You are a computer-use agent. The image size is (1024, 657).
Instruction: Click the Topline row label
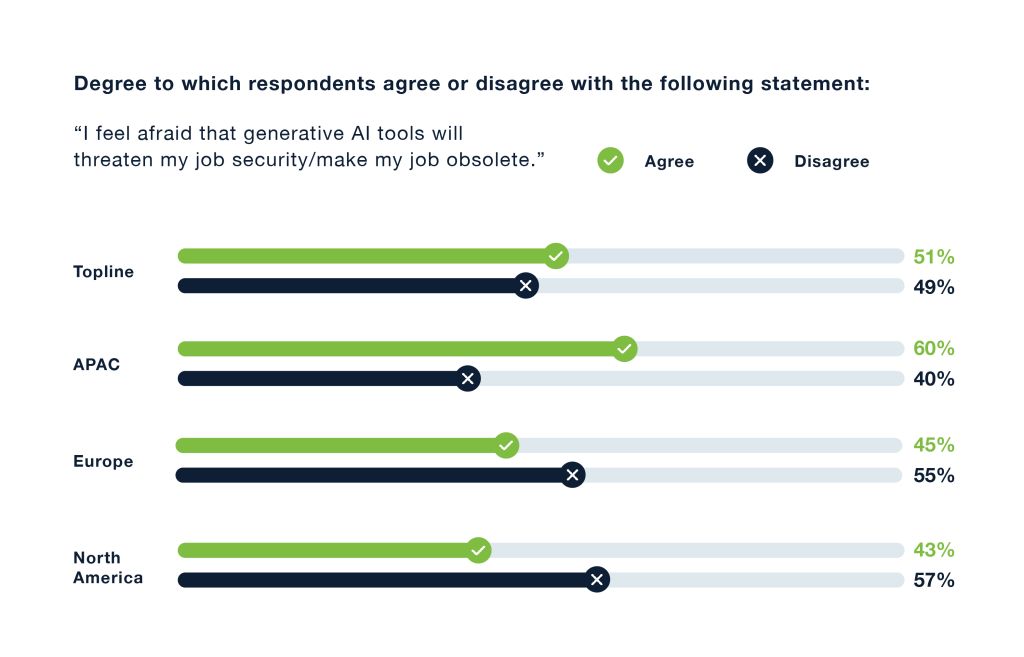tap(103, 272)
